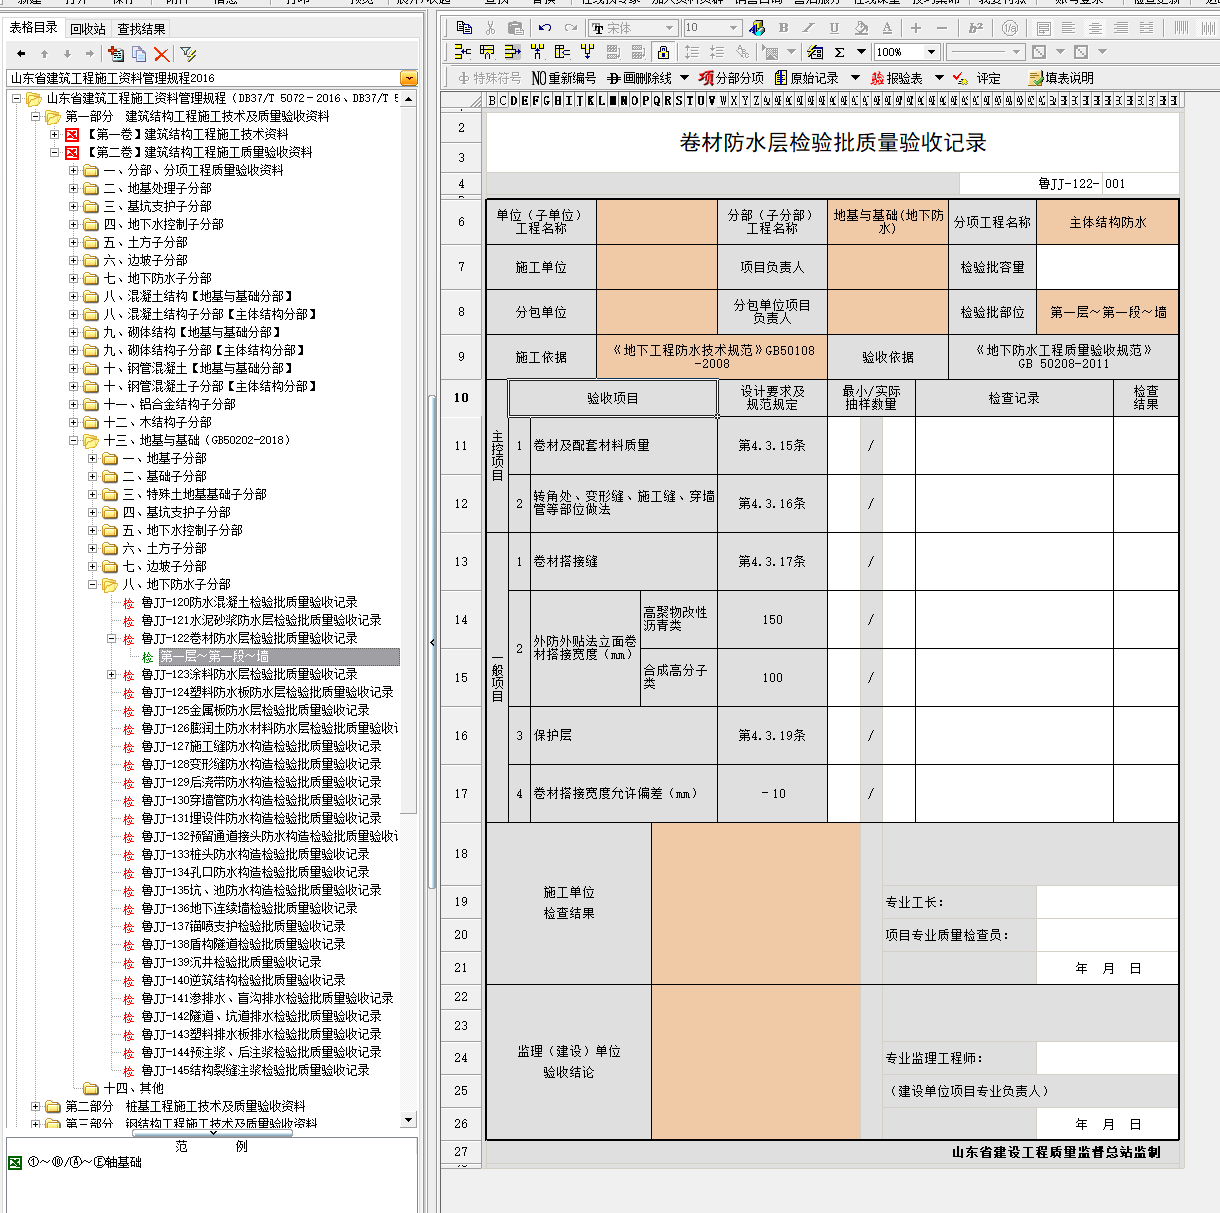Expand the 【第一卷】建筑结构工程施工技术资料 node
Viewport: 1220px width, 1213px height.
point(55,134)
